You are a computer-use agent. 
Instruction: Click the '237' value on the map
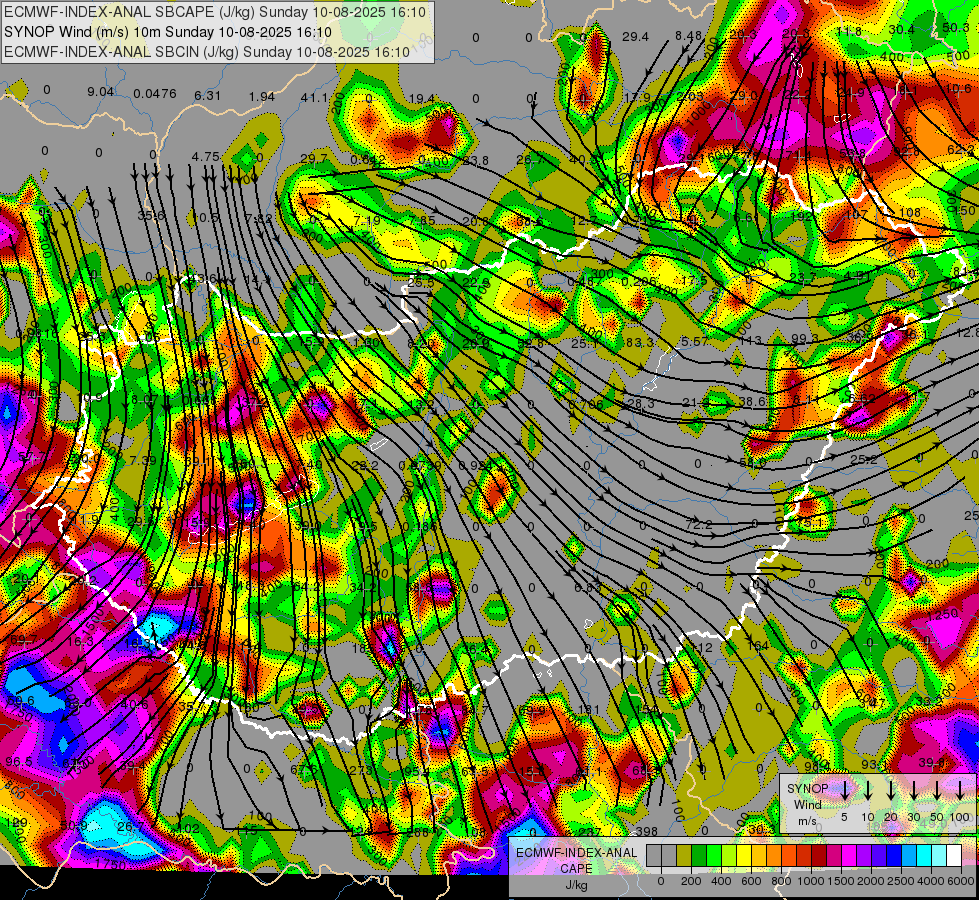(589, 832)
